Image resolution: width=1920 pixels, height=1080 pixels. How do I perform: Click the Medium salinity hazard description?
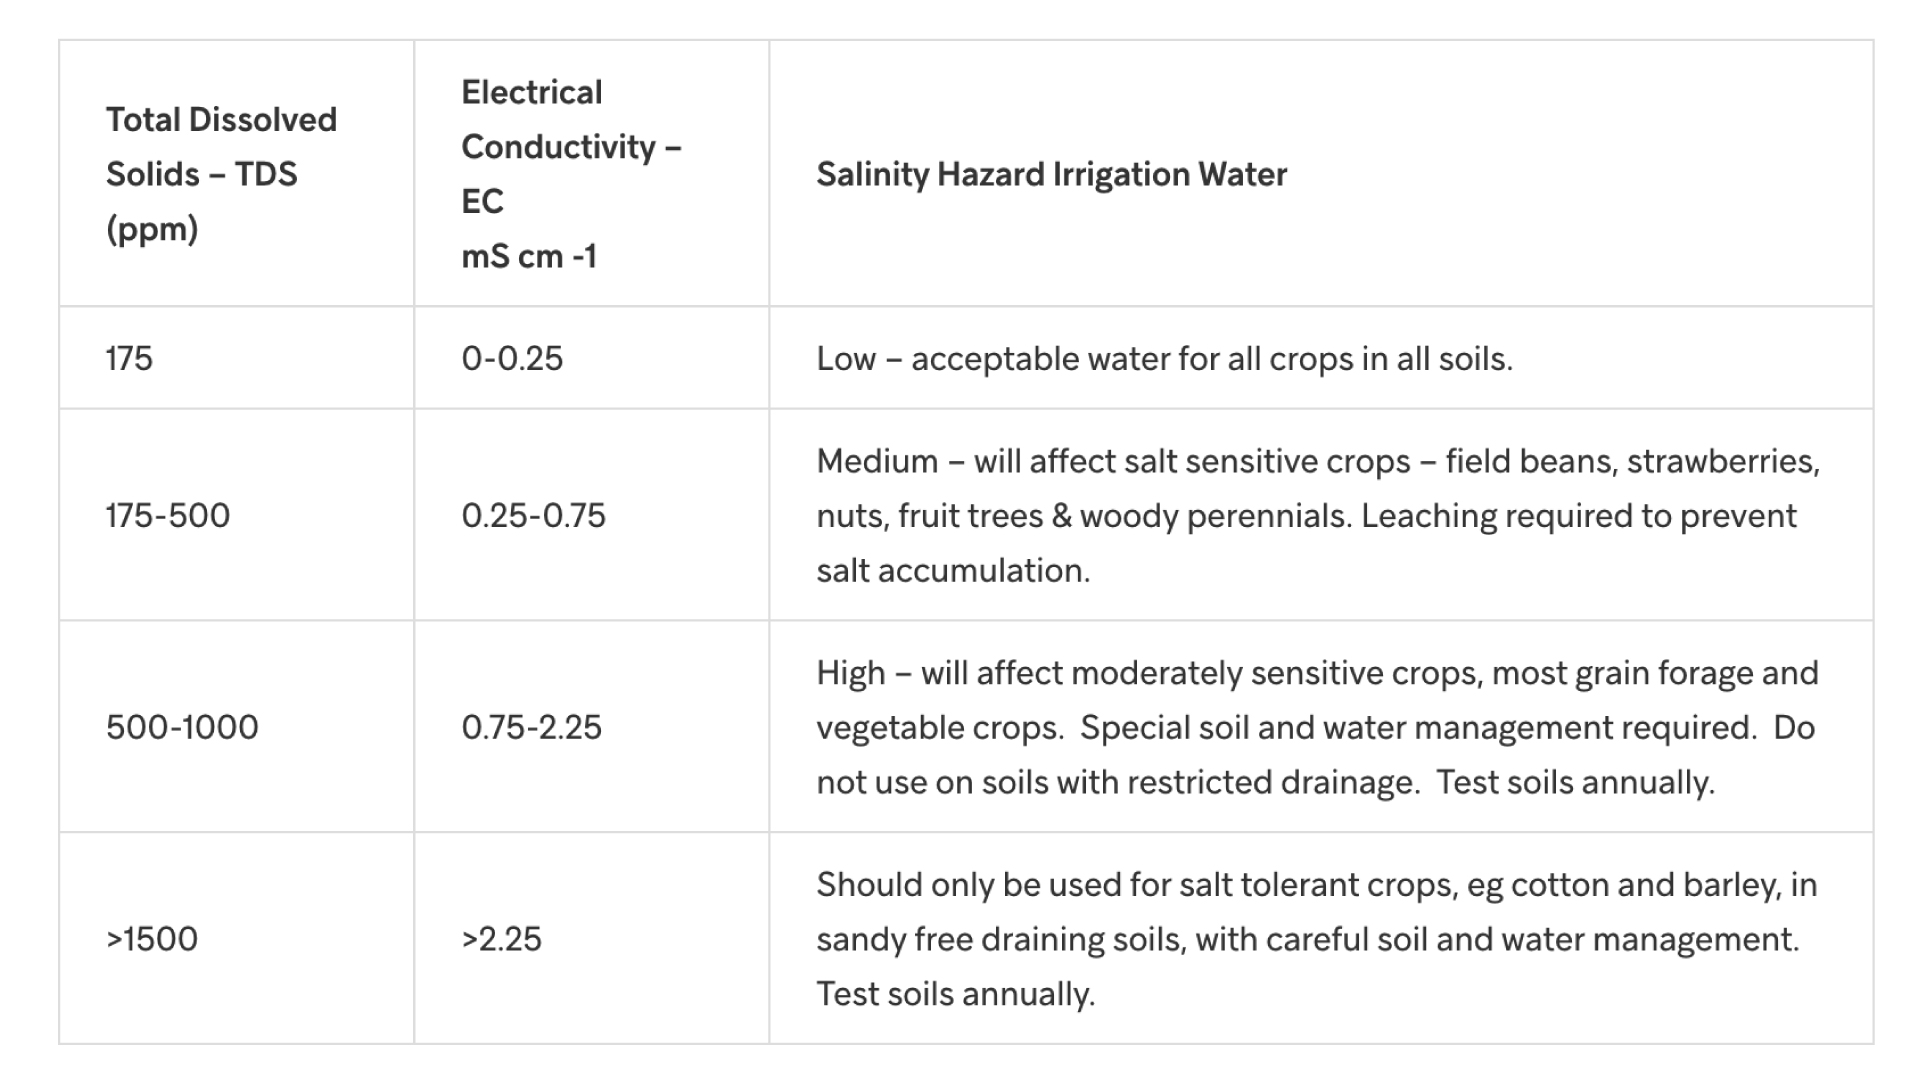click(x=1321, y=514)
